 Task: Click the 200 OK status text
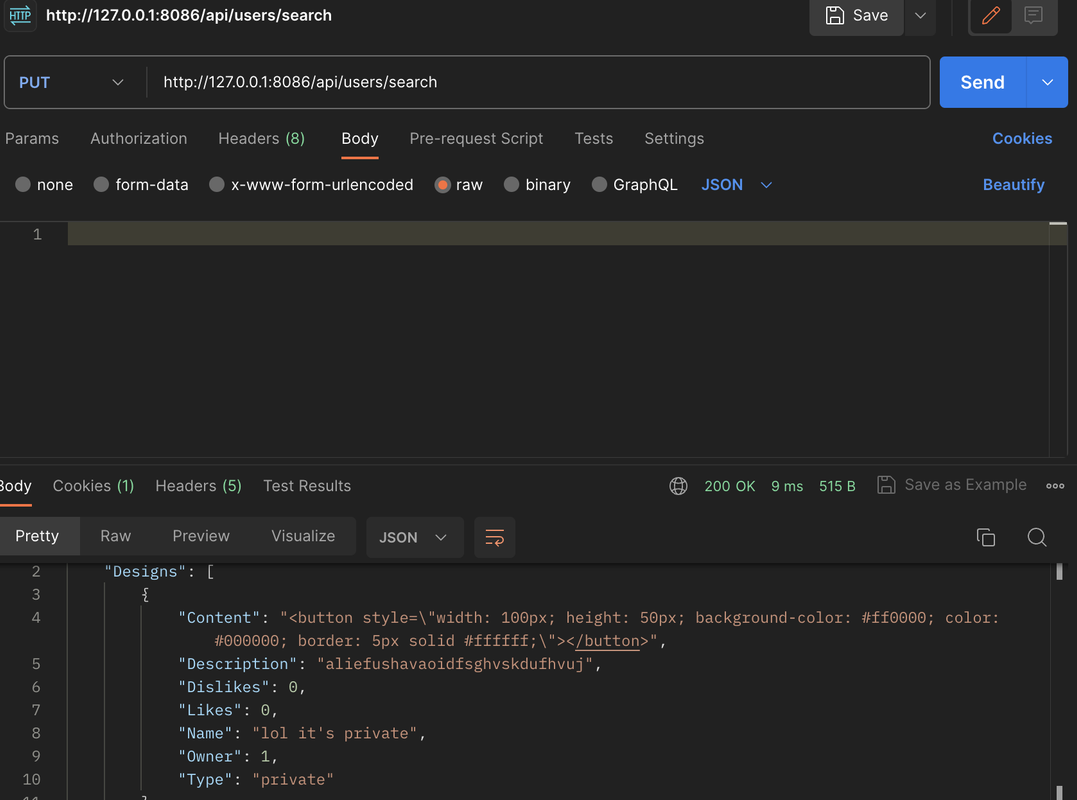[729, 486]
